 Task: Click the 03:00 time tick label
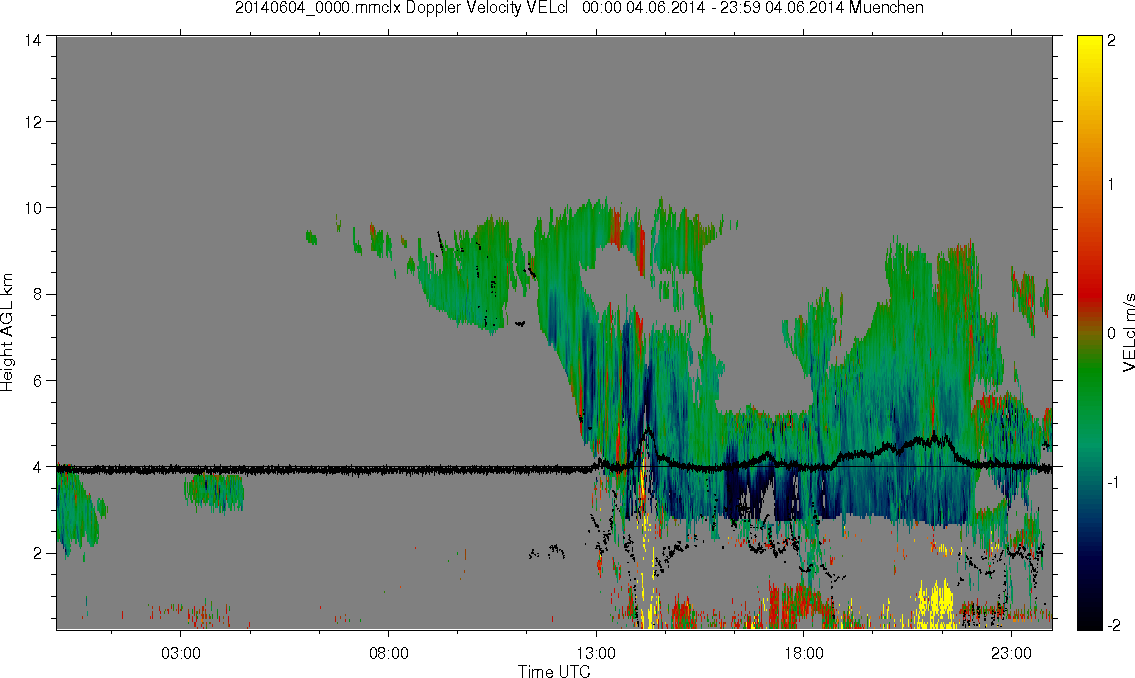180,653
